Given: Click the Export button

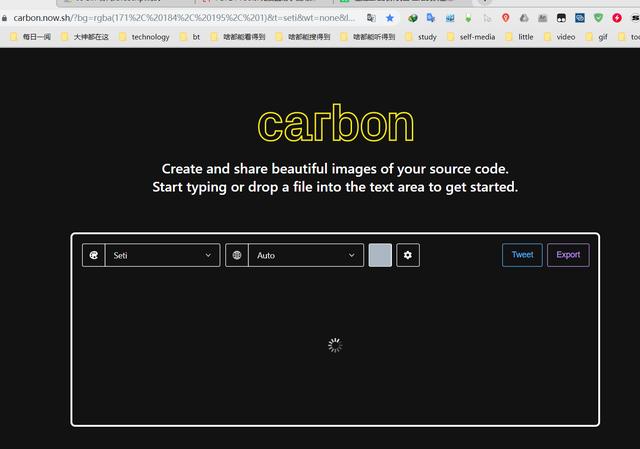Looking at the screenshot, I should [x=568, y=255].
